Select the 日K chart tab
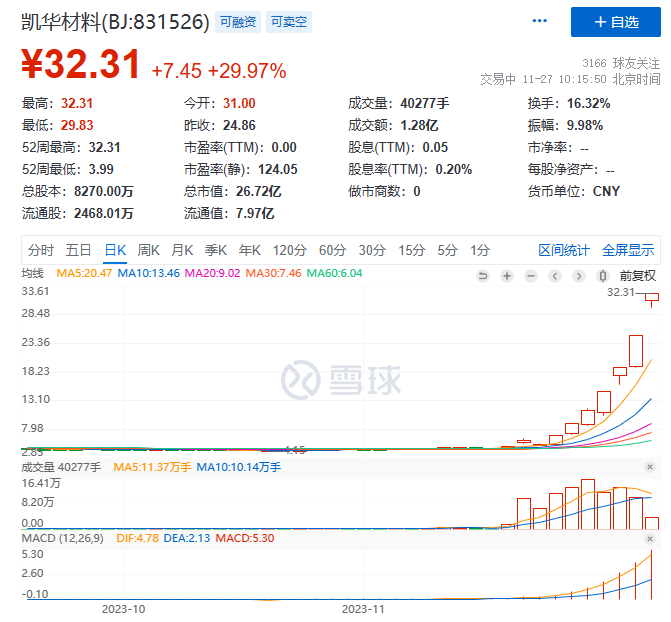671x622 pixels. (x=115, y=250)
